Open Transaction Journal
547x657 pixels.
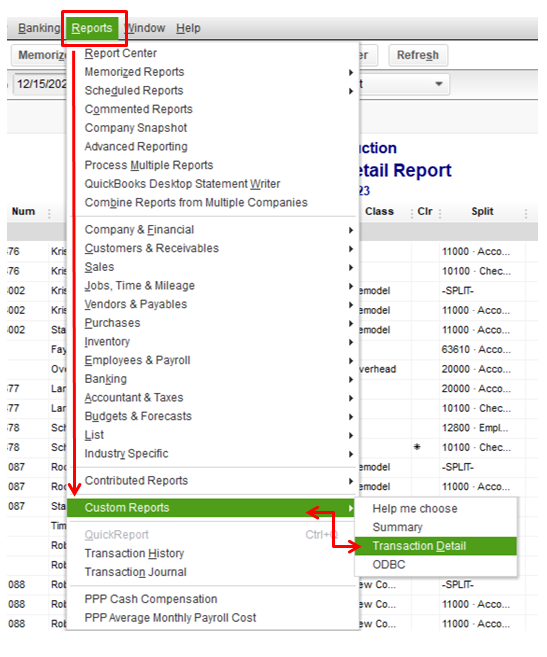click(213, 572)
